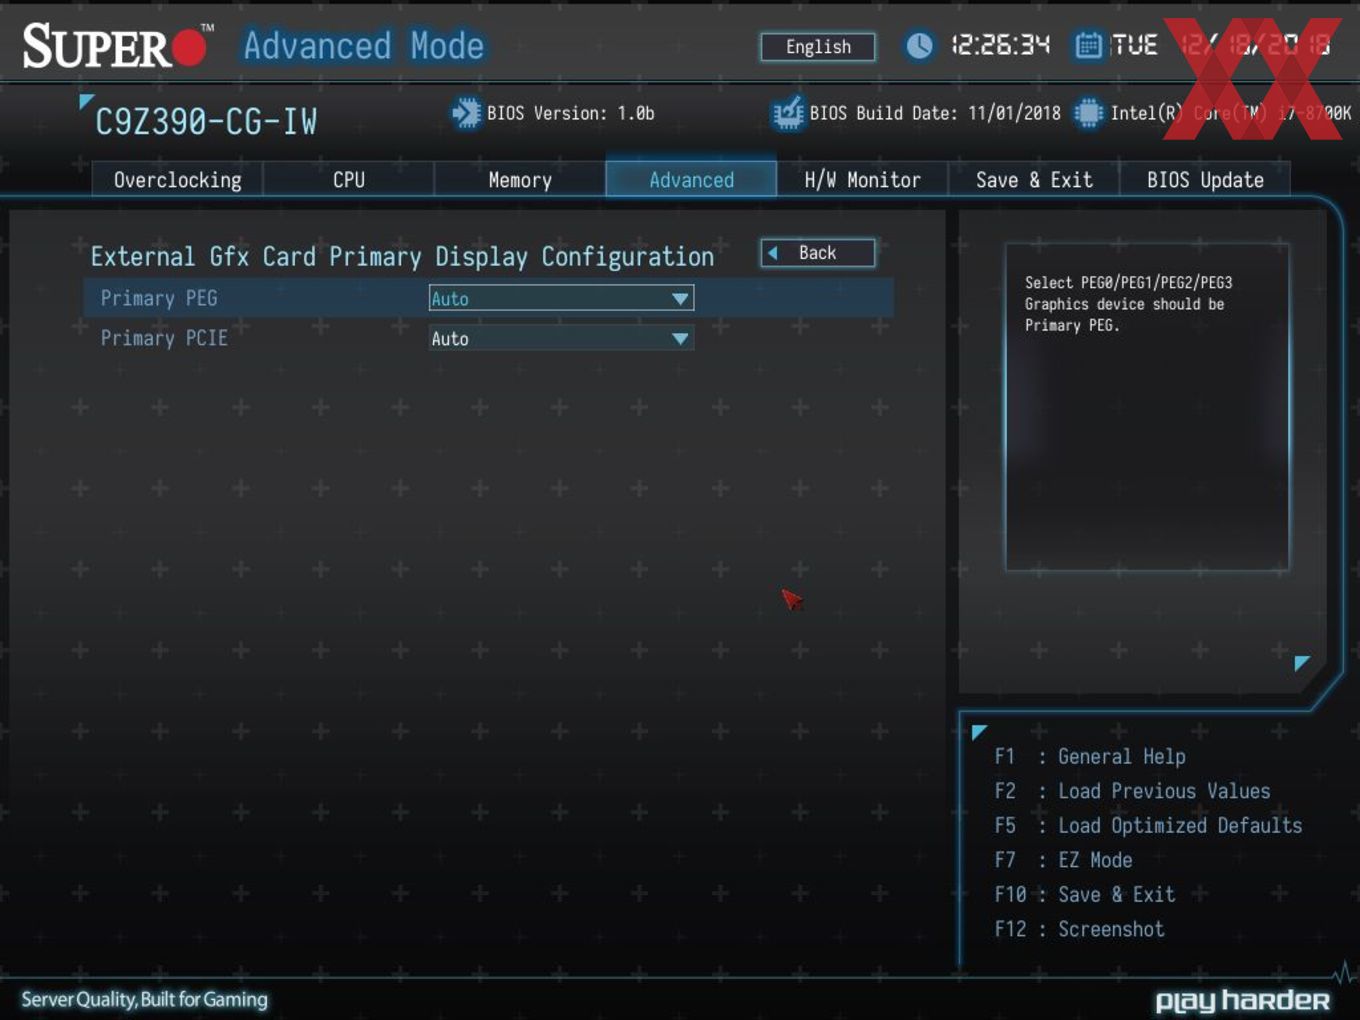Click the Primary PEG help description
Viewport: 1360px width, 1020px height.
pyautogui.click(x=1128, y=304)
